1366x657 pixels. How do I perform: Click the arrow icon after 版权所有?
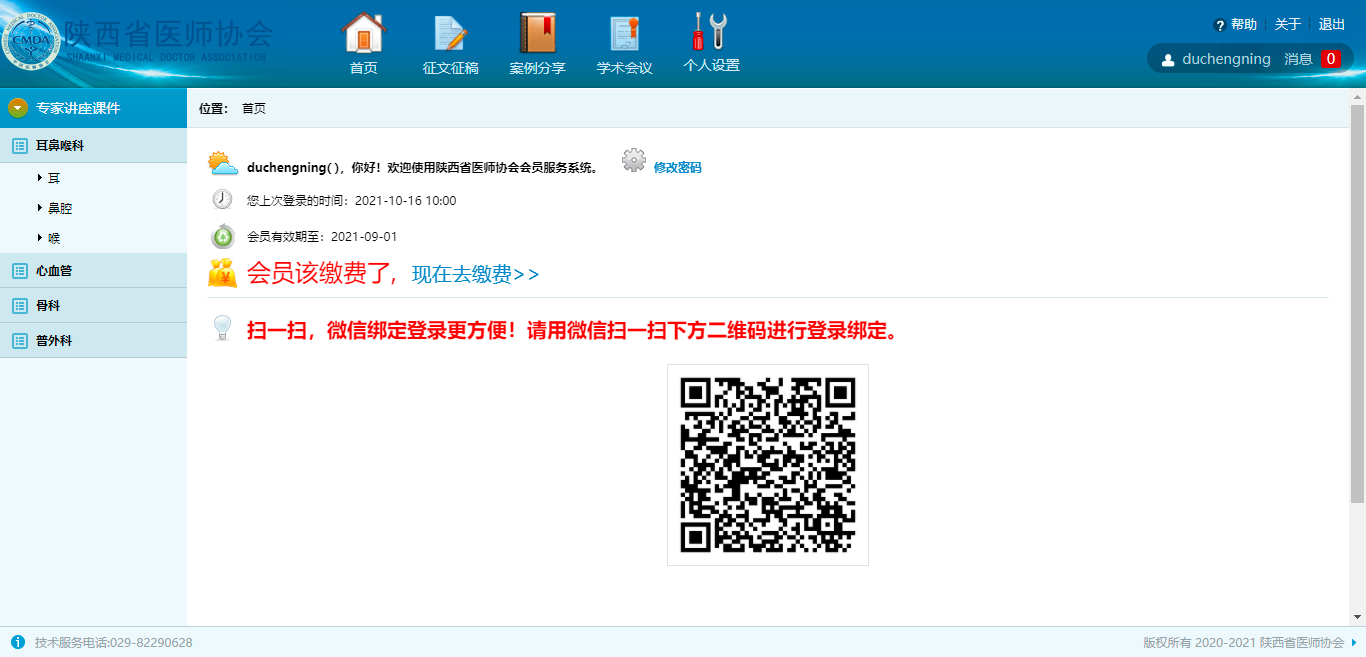tap(1354, 642)
